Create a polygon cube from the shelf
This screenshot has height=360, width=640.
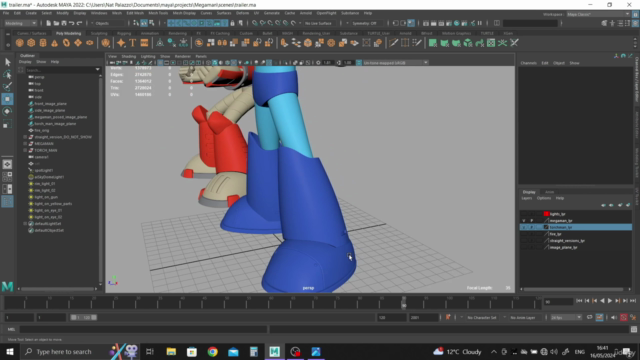(x=31, y=43)
